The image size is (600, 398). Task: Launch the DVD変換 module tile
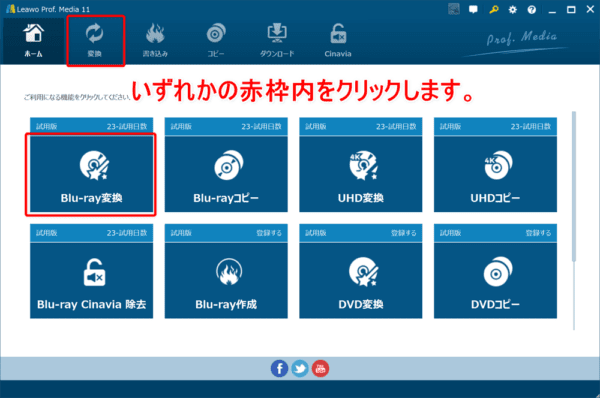[x=361, y=281]
